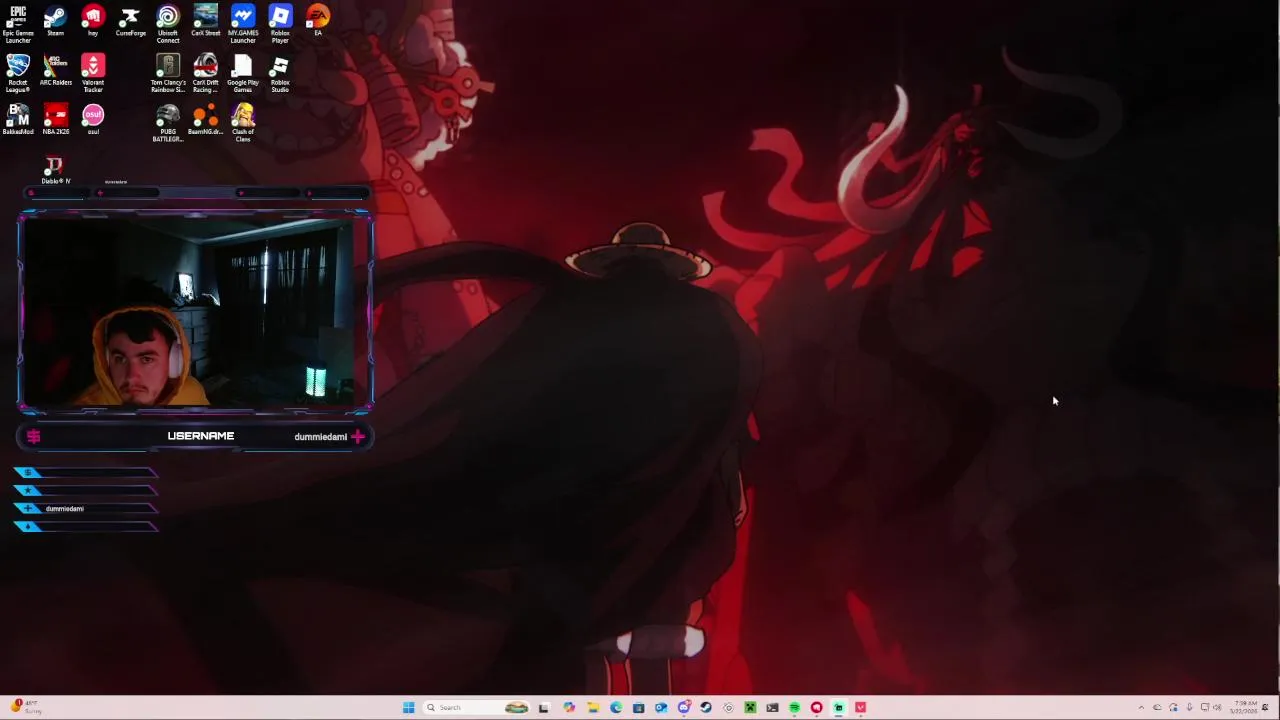Select the ARC Raiders desktop icon

point(55,71)
